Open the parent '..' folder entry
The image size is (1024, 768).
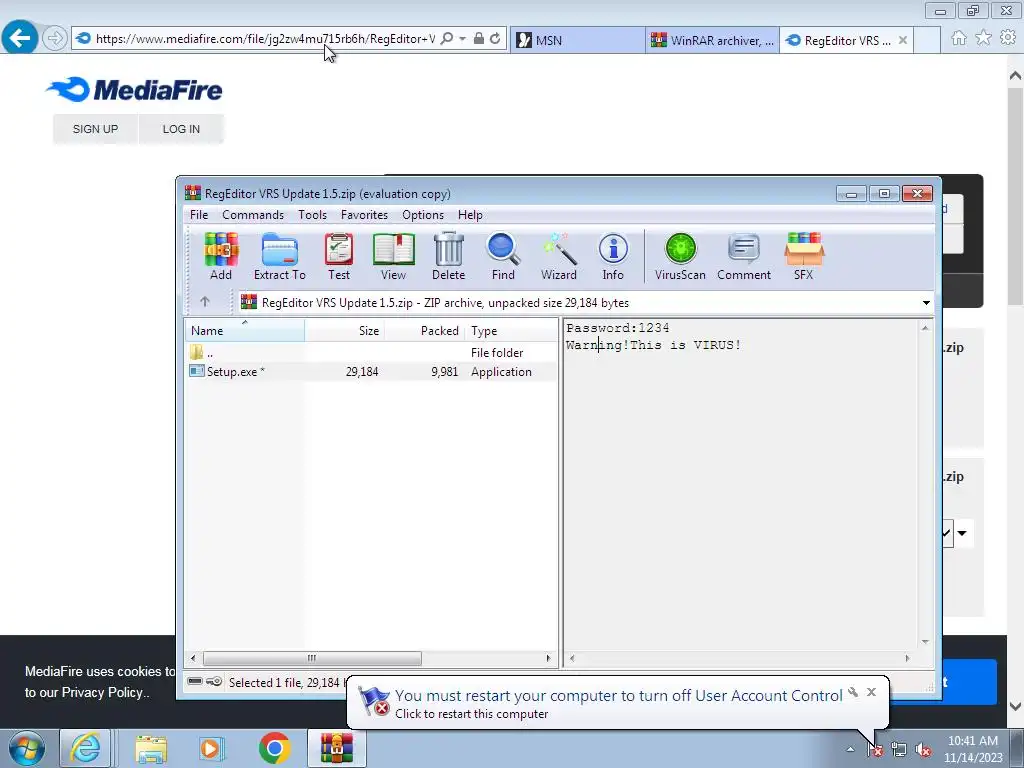pyautogui.click(x=371, y=353)
